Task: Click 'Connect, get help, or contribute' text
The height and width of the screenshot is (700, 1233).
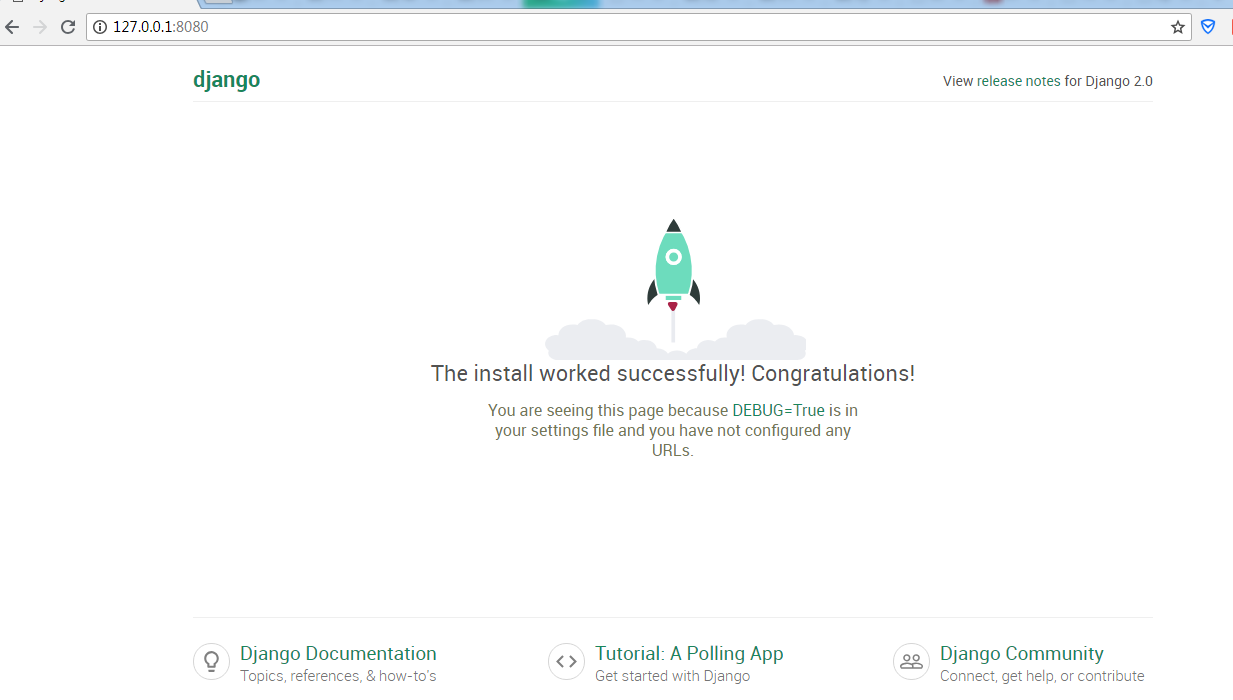Action: (1042, 676)
